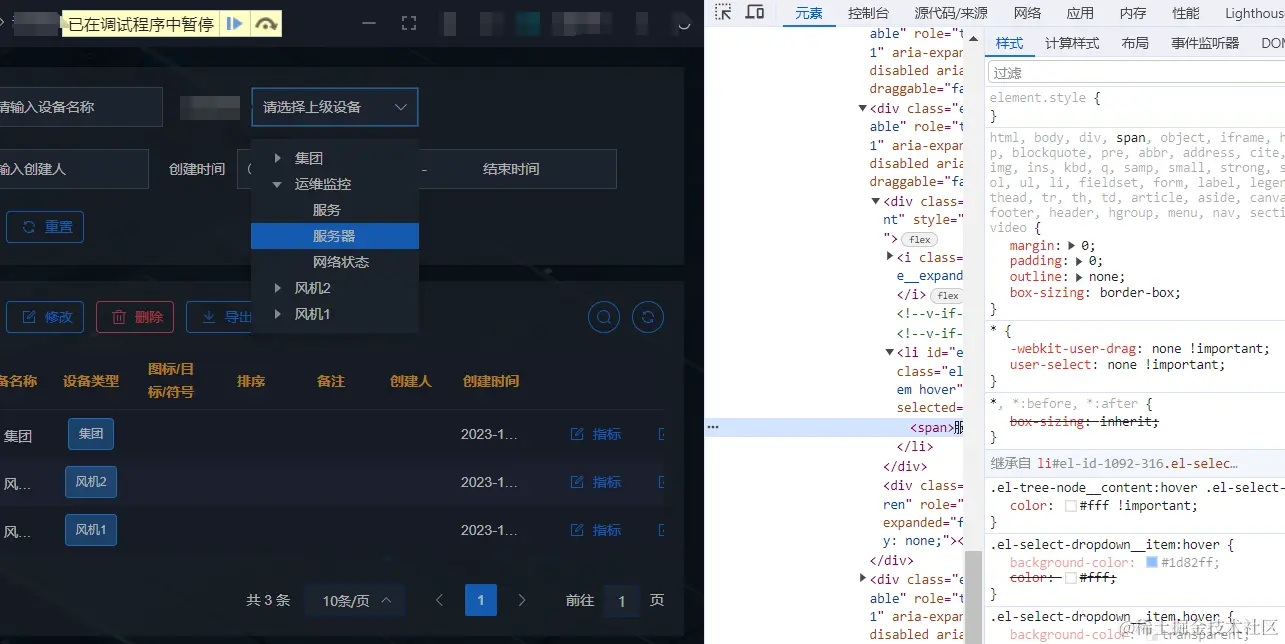Click the refresh icon on the 重置 button

pyautogui.click(x=29, y=227)
